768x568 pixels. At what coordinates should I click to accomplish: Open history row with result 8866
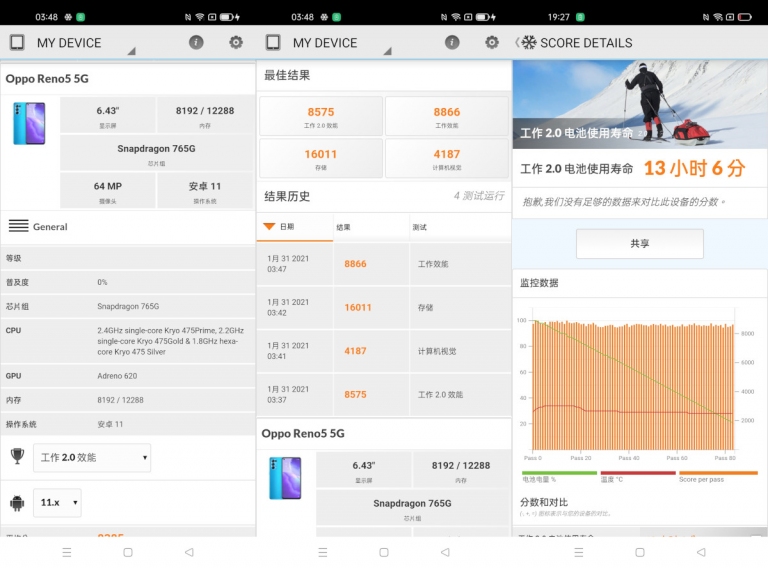[384, 264]
